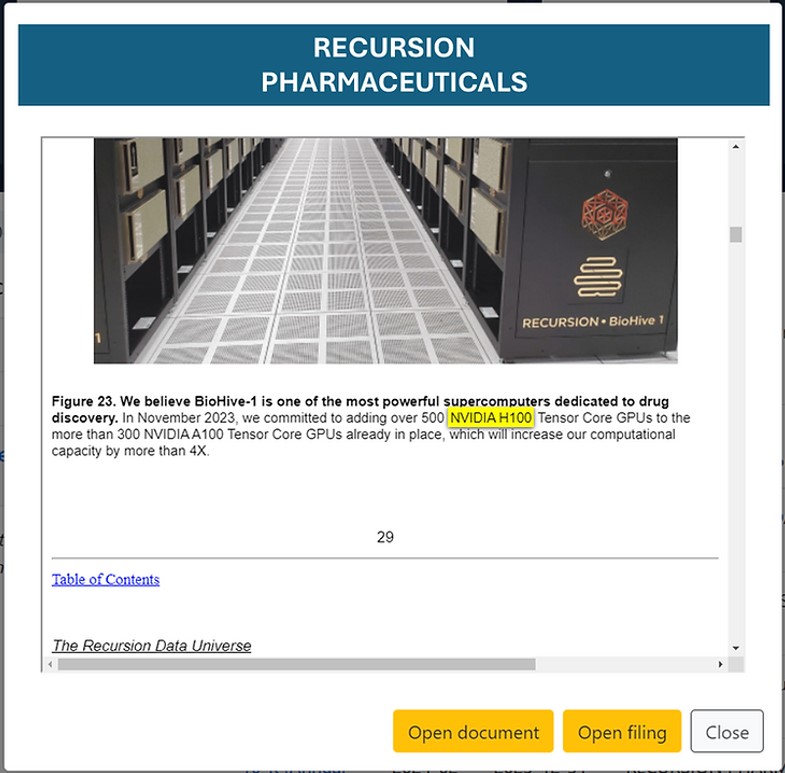785x773 pixels.
Task: Click the Recursion Pharmaceuticals header banner
Action: [x=394, y=65]
